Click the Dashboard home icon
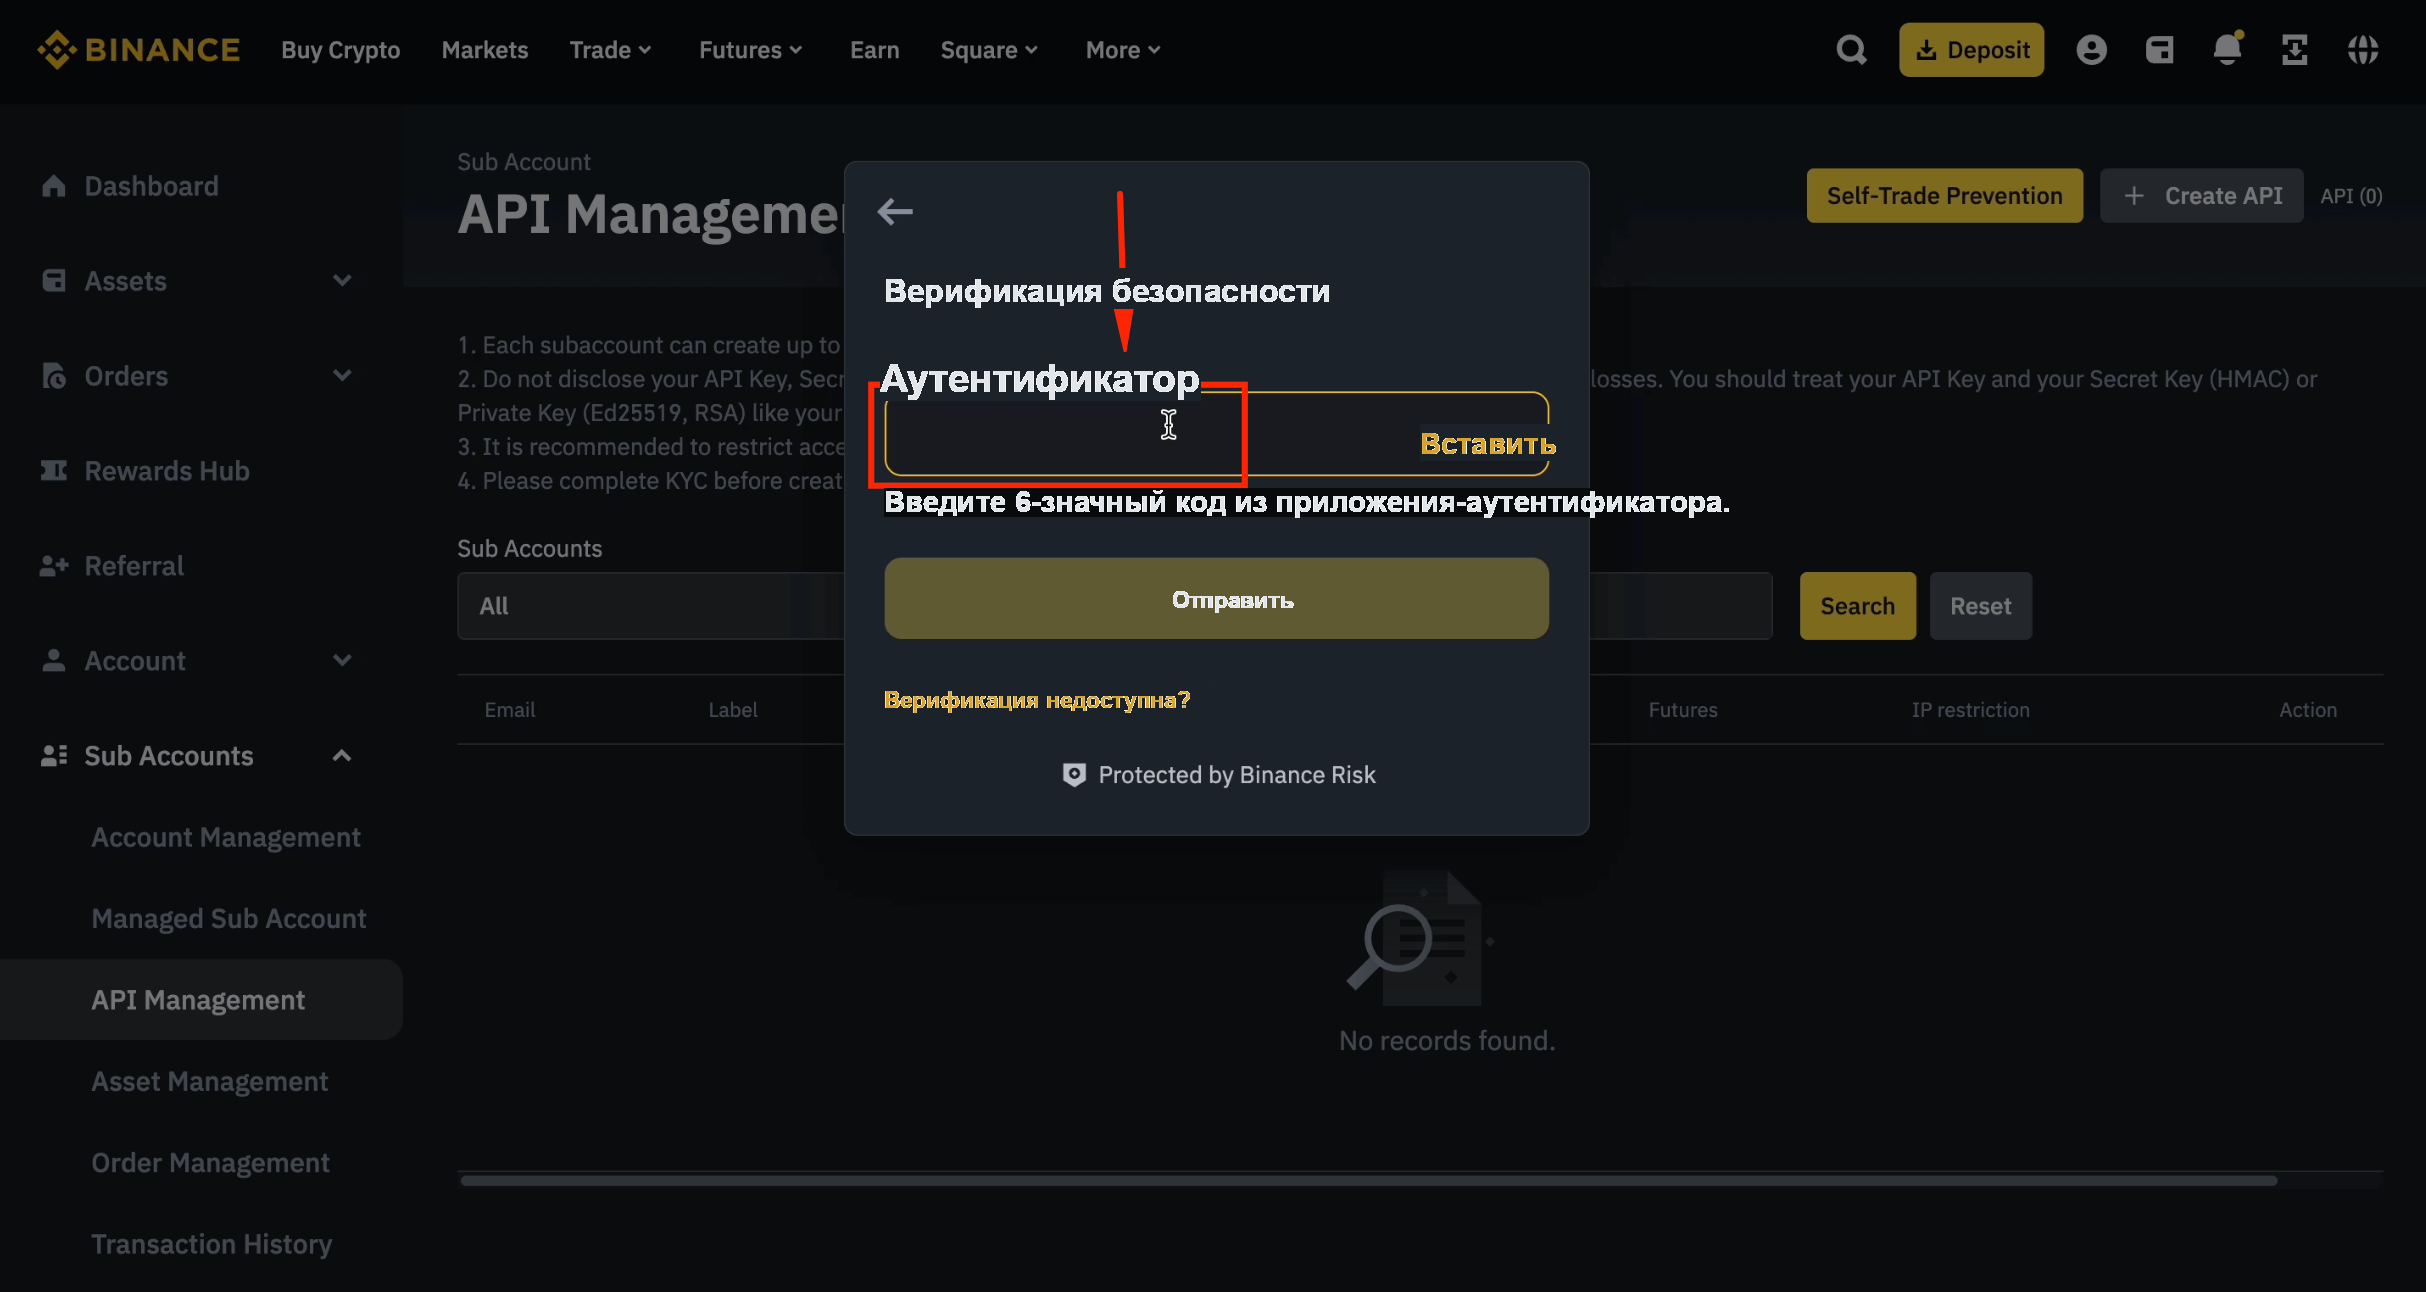2426x1292 pixels. tap(54, 186)
